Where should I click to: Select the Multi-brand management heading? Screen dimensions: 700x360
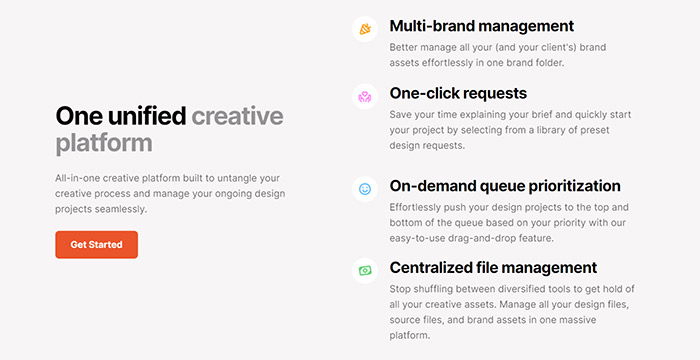click(482, 26)
